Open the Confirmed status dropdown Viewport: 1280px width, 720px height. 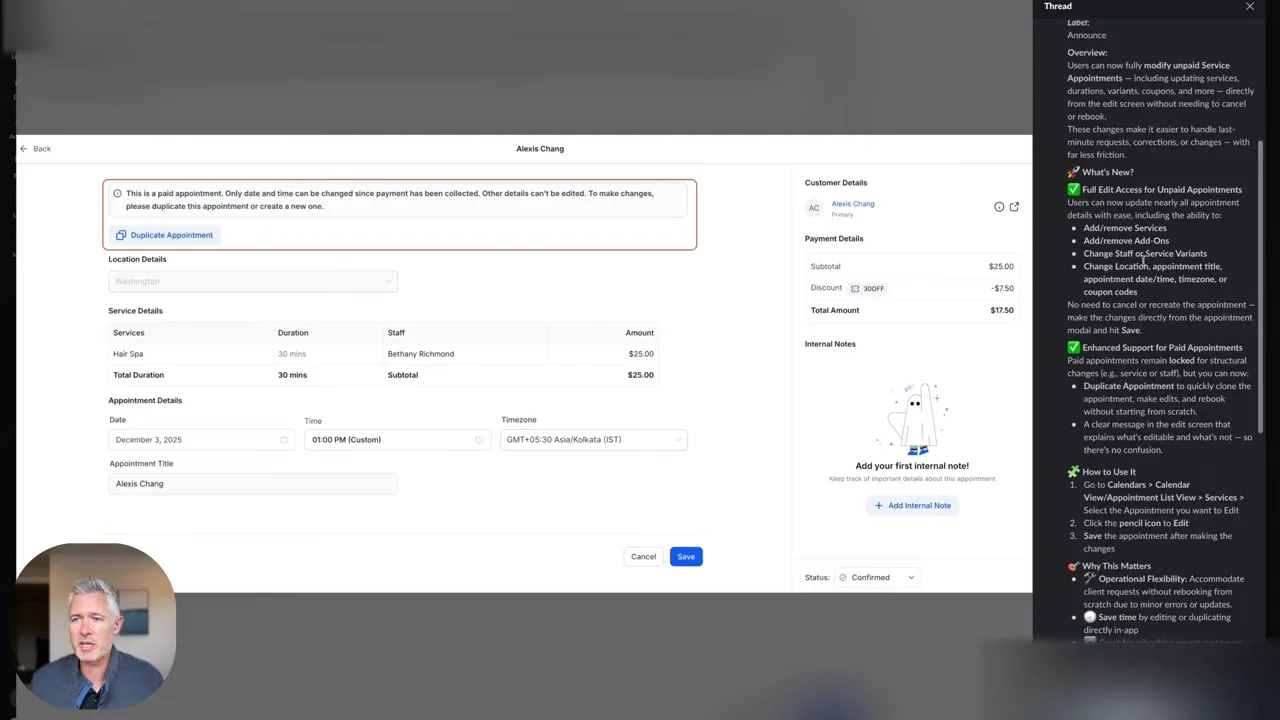coord(877,578)
